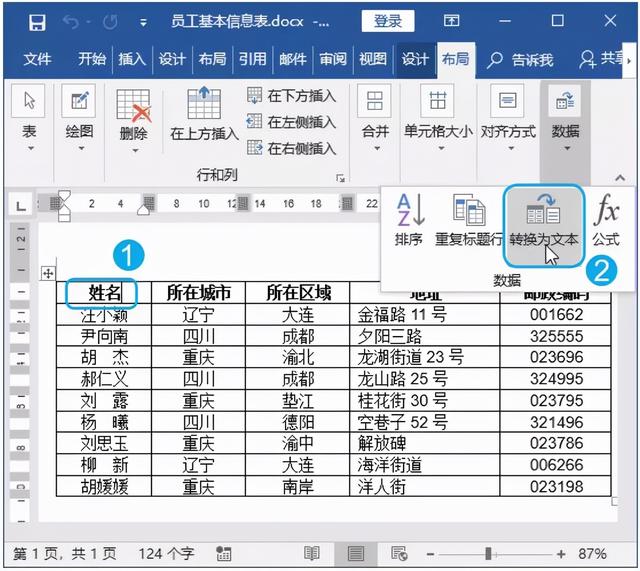This screenshot has height=571, width=640.
Task: Open 行和列 dialog launcher
Action: 340,178
